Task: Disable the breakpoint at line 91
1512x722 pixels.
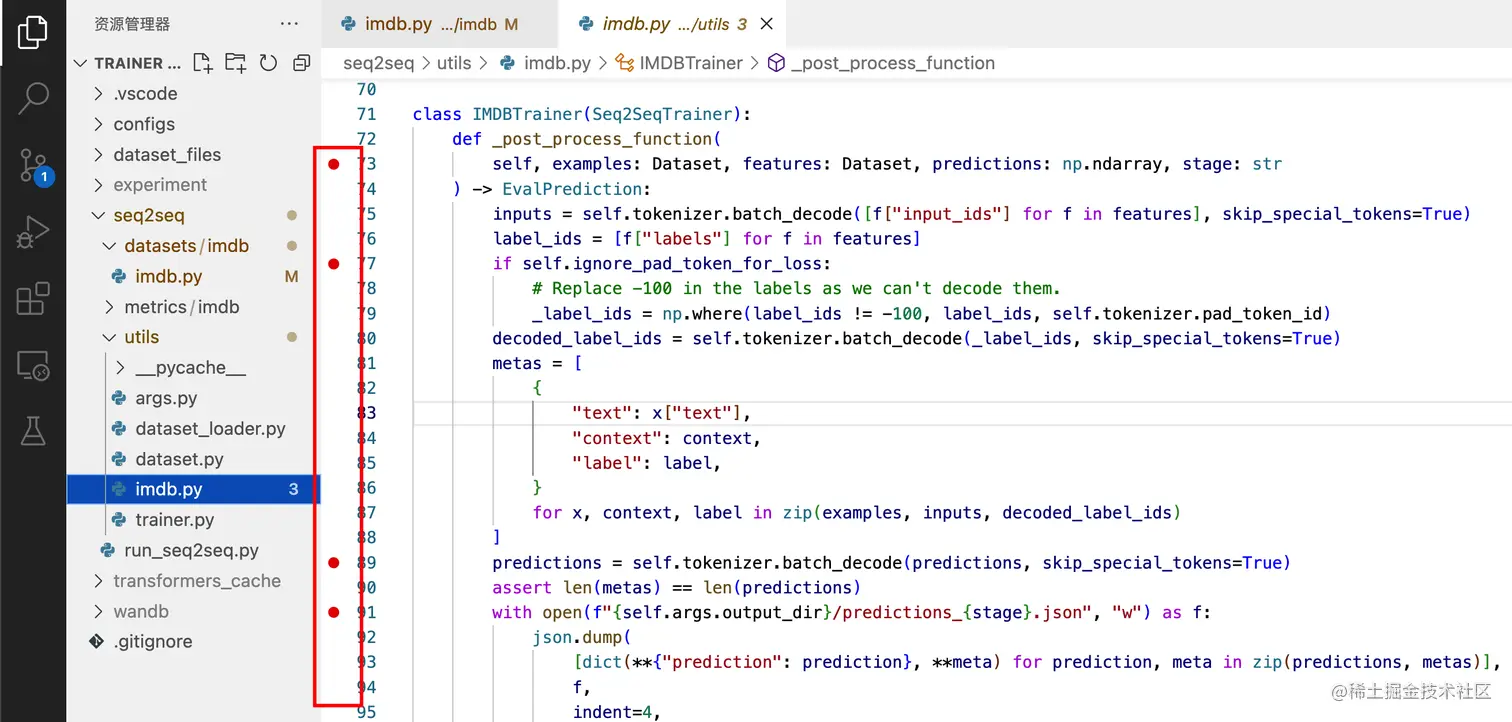Action: 334,612
